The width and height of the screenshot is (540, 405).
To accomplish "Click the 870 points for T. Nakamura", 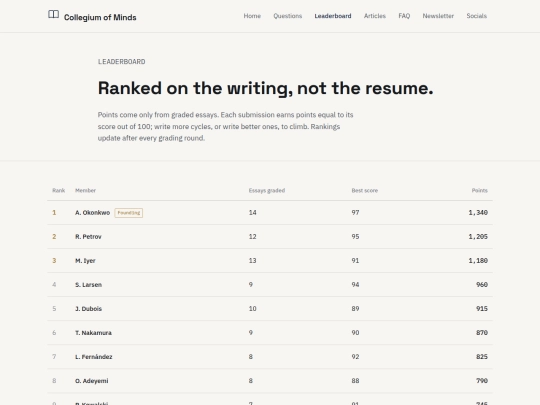I will (482, 333).
